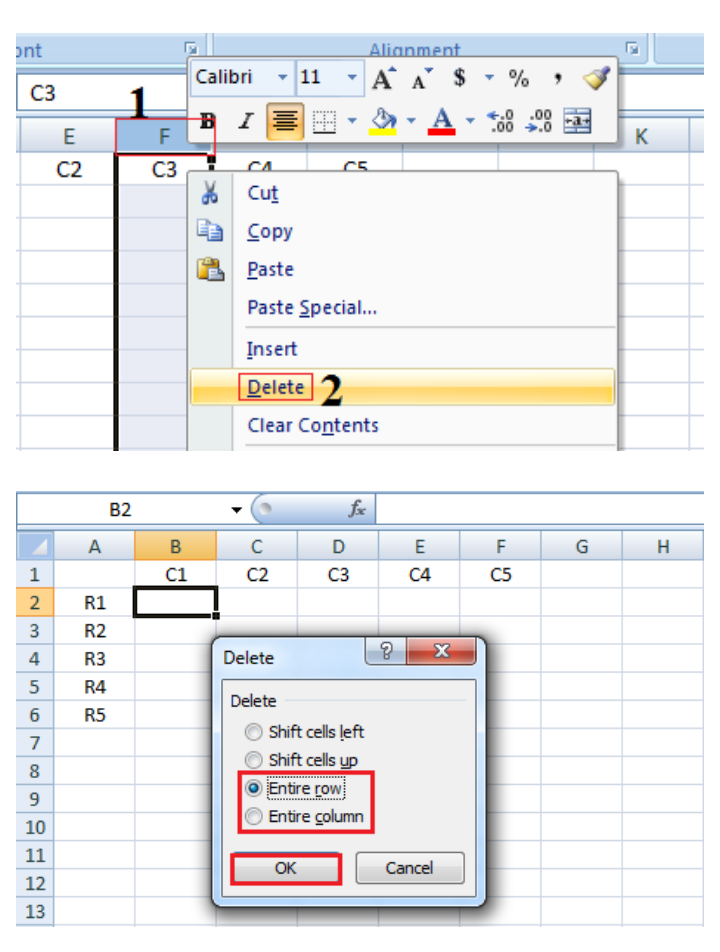Select the Entire row radio button
720x952 pixels.
(254, 789)
